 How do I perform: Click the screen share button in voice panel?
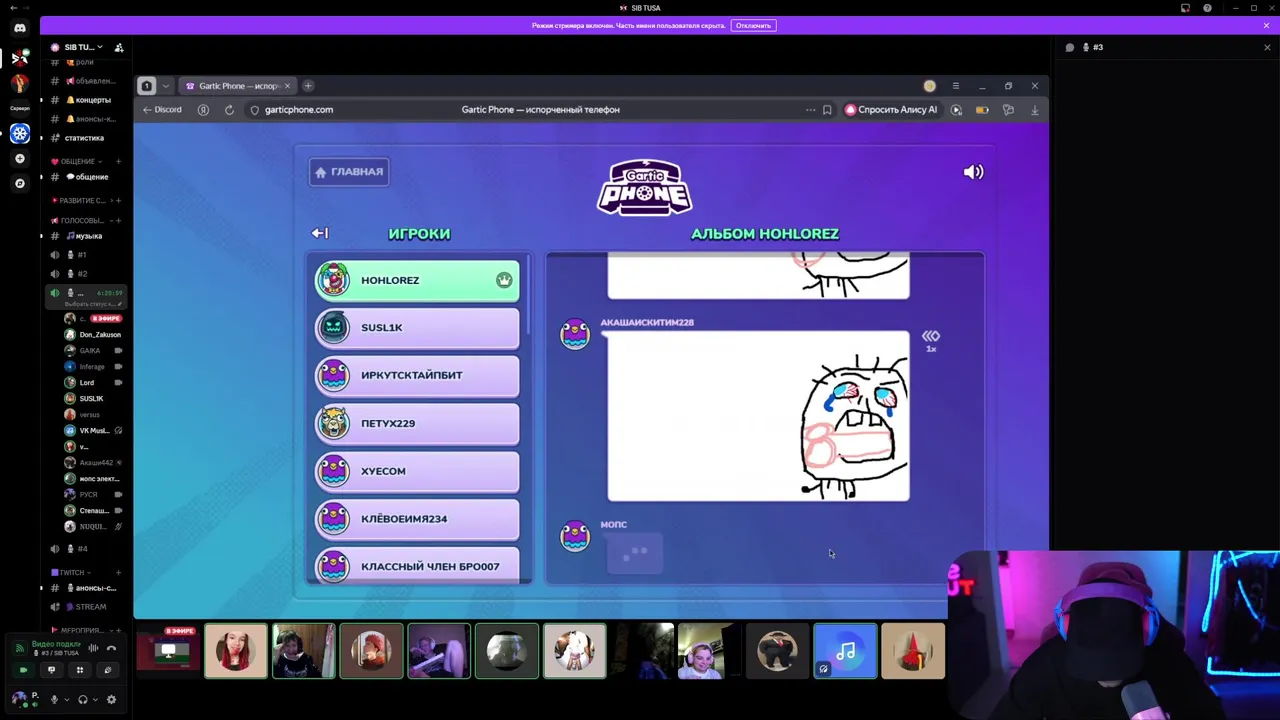point(52,670)
